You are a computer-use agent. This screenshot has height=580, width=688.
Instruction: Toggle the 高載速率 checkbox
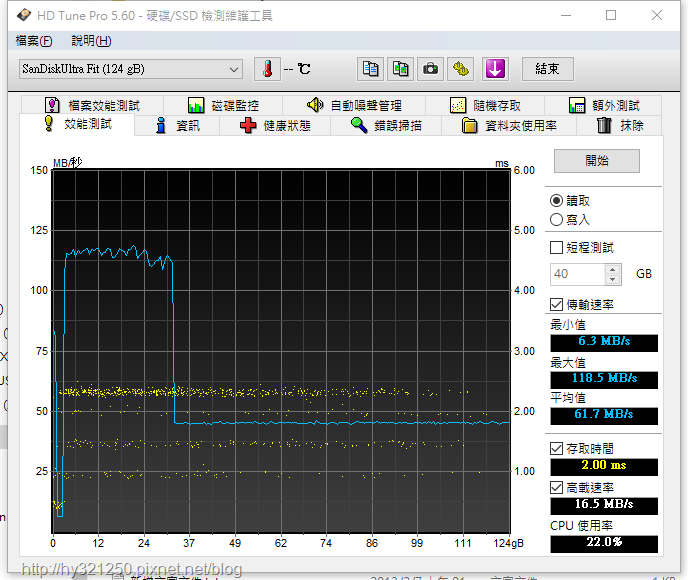click(556, 487)
